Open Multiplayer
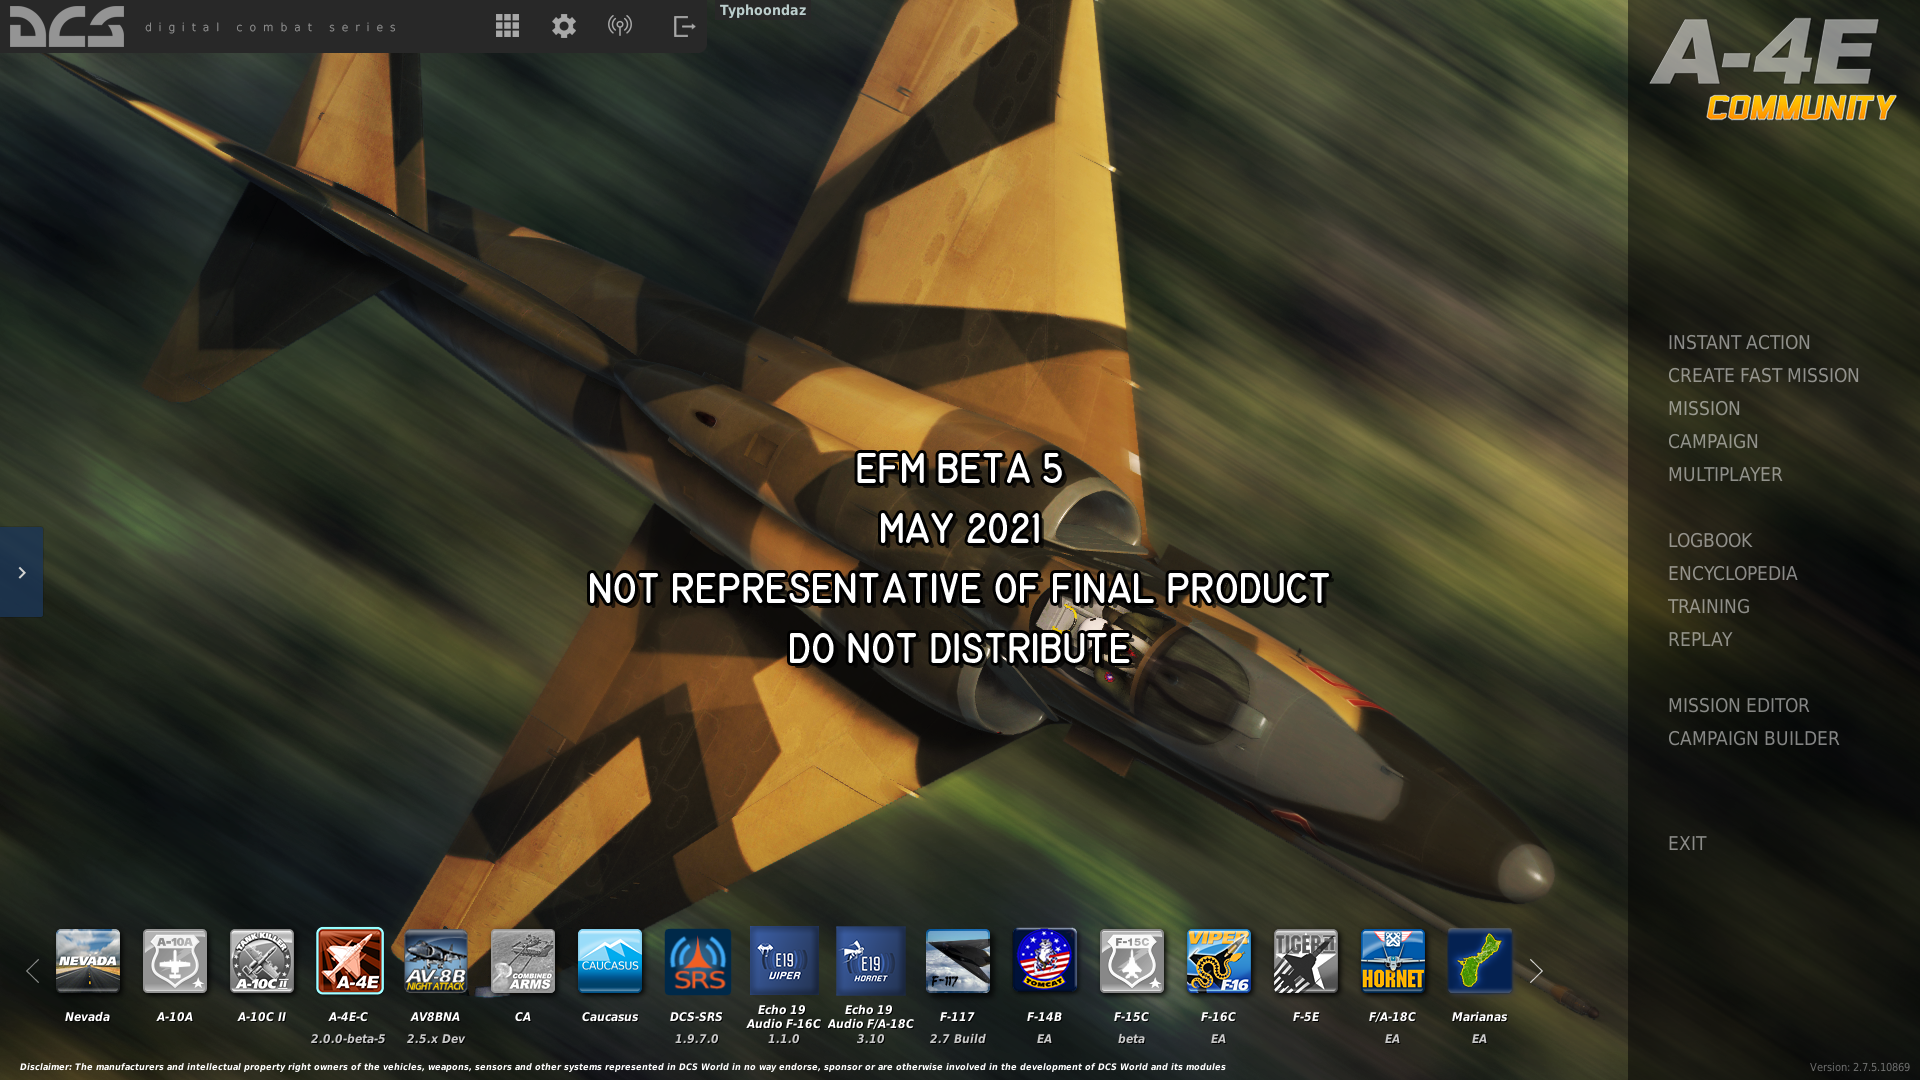The height and width of the screenshot is (1080, 1920). (1725, 474)
